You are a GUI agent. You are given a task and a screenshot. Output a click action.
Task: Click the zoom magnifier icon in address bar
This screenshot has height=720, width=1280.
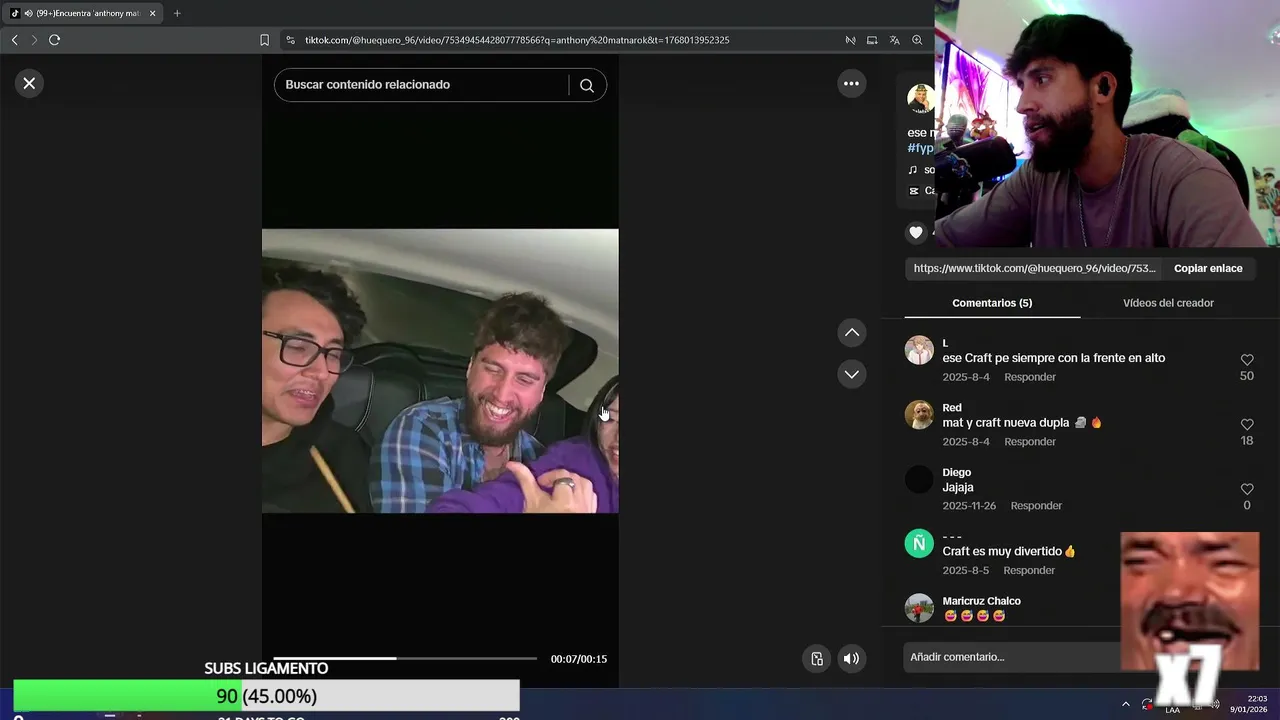917,40
